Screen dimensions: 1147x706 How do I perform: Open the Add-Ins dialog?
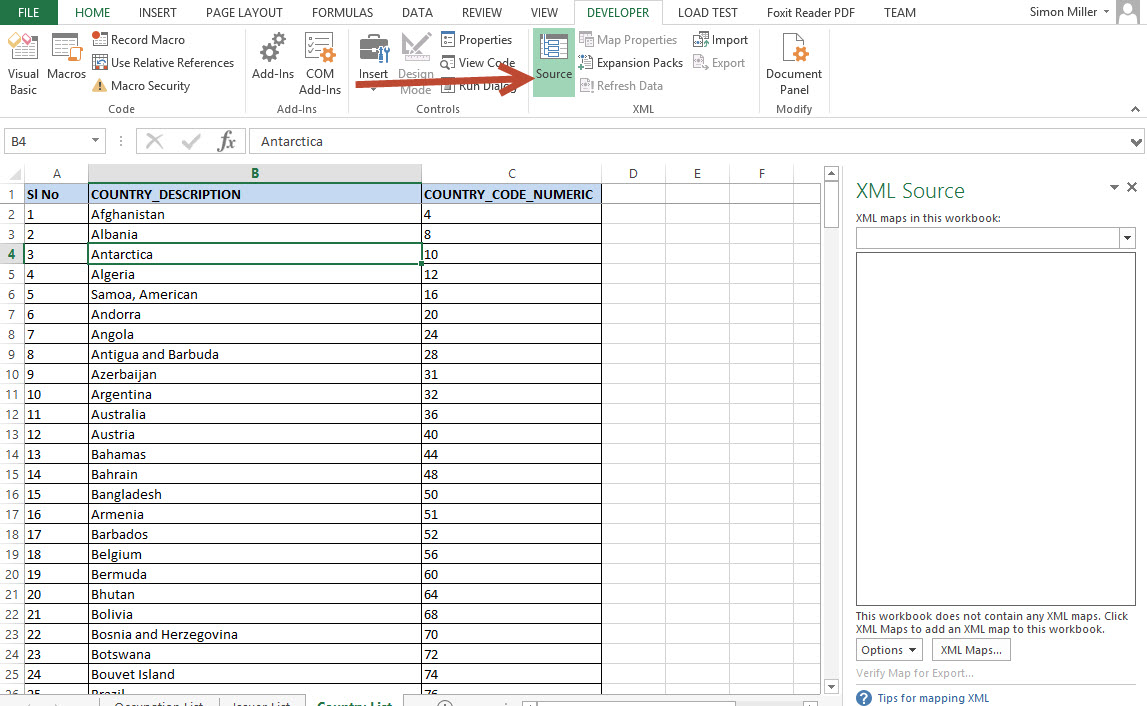pos(272,58)
